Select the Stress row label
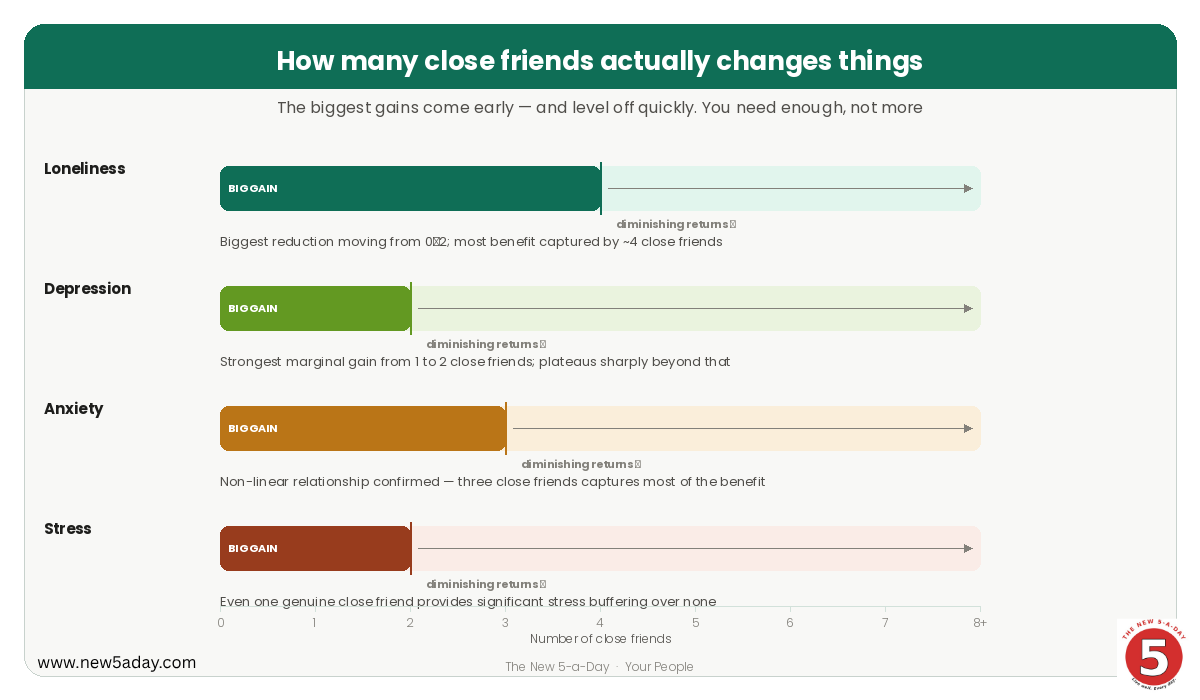 [x=68, y=529]
